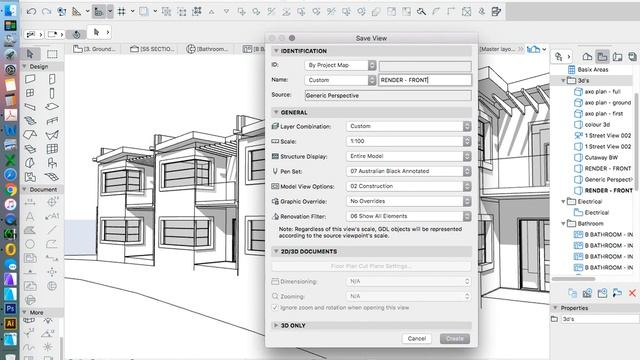Open the Pen Set dropdown
Image resolution: width=640 pixels, height=360 pixels.
[x=409, y=171]
